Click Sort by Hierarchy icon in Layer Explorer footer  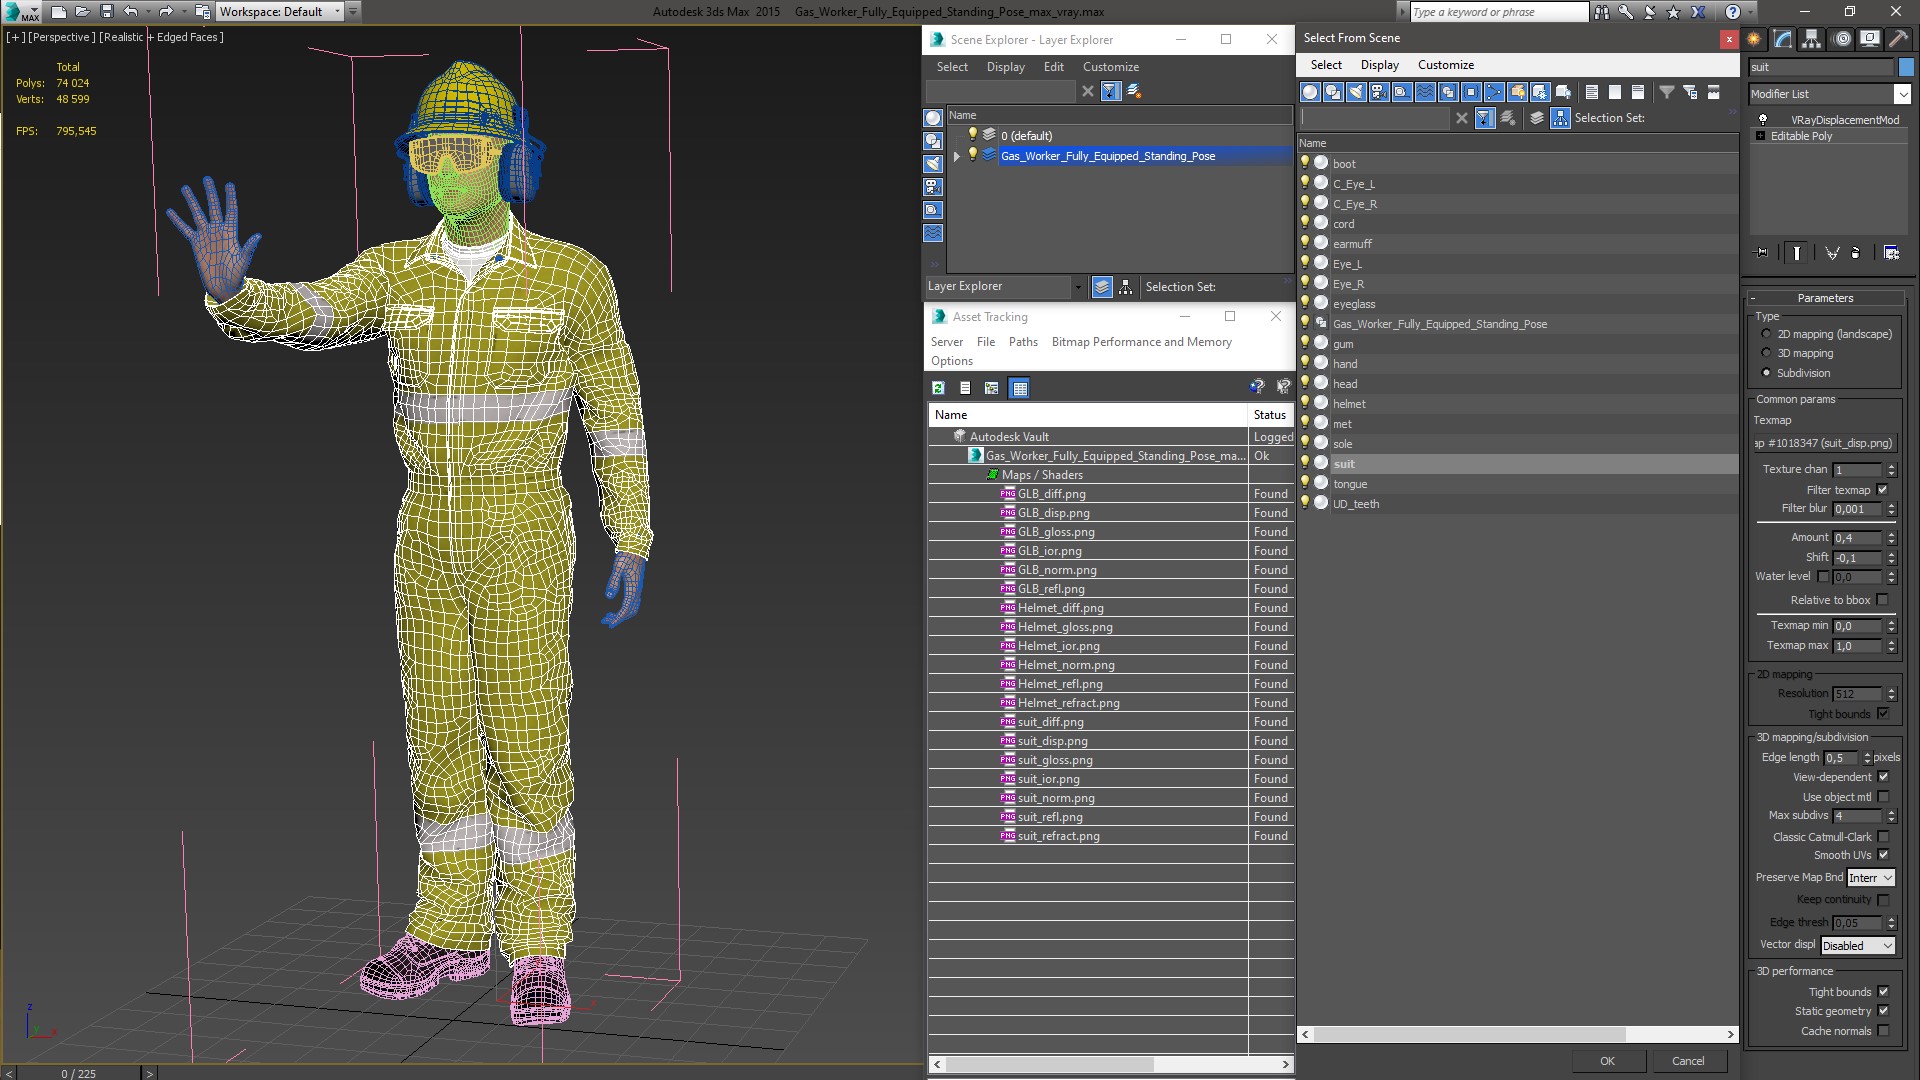pos(1126,287)
